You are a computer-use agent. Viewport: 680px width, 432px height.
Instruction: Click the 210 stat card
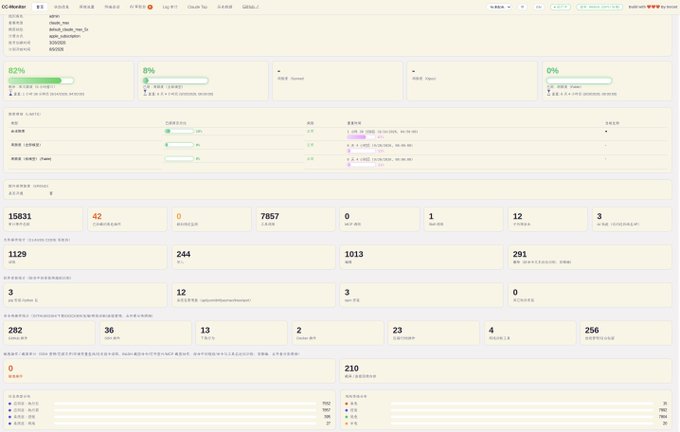point(506,371)
